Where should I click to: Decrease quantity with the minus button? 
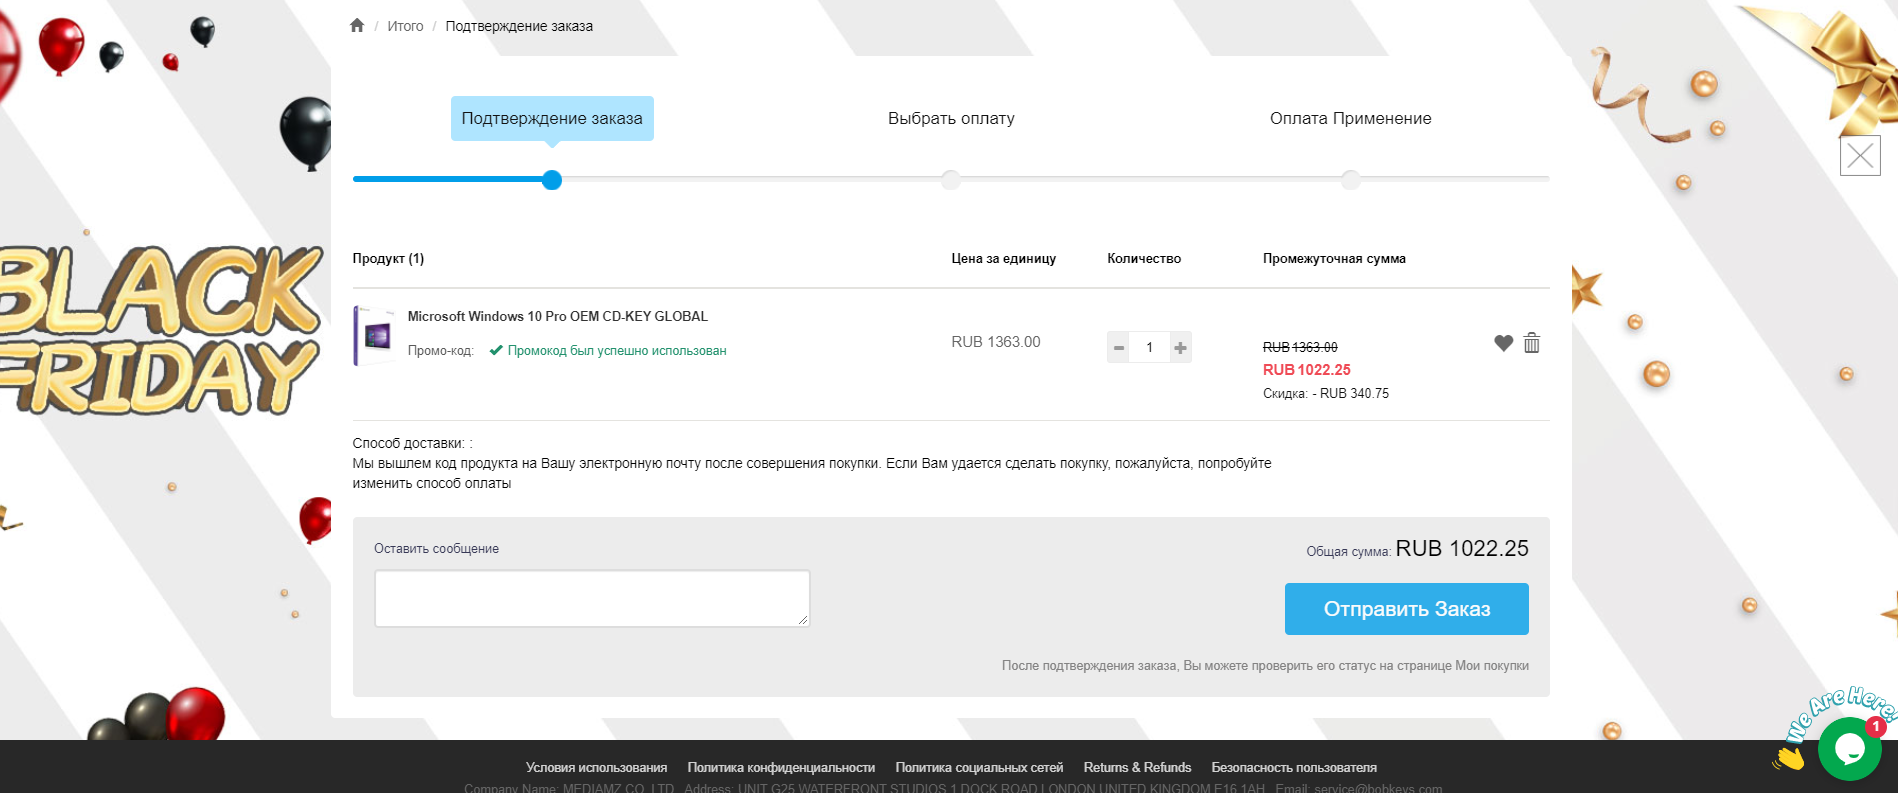[x=1119, y=347]
